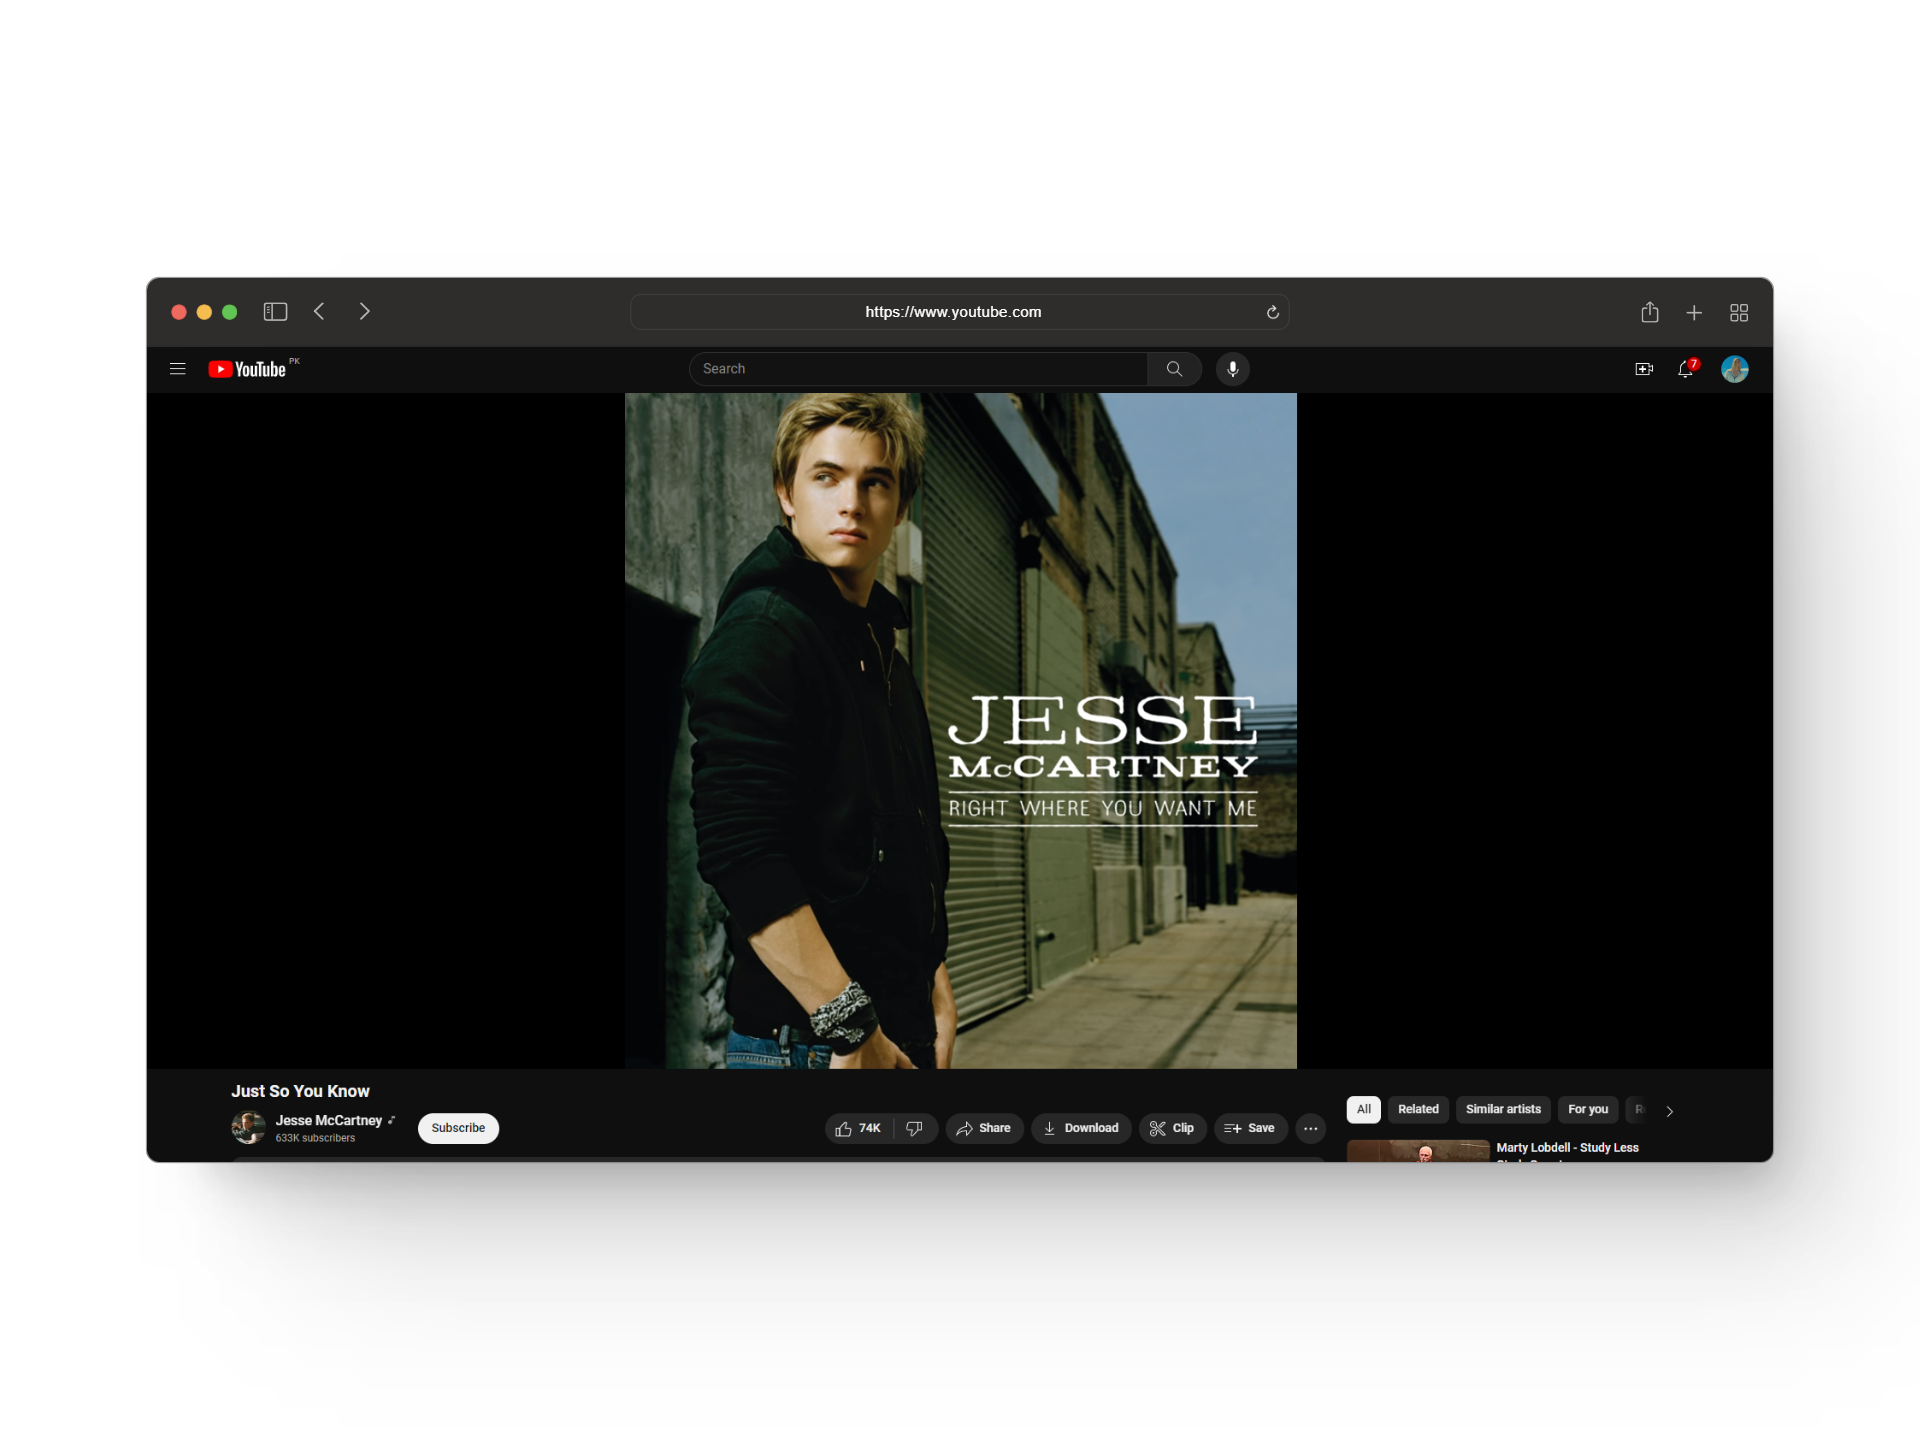The width and height of the screenshot is (1920, 1440).
Task: Start voice search with microphone icon
Action: 1232,369
